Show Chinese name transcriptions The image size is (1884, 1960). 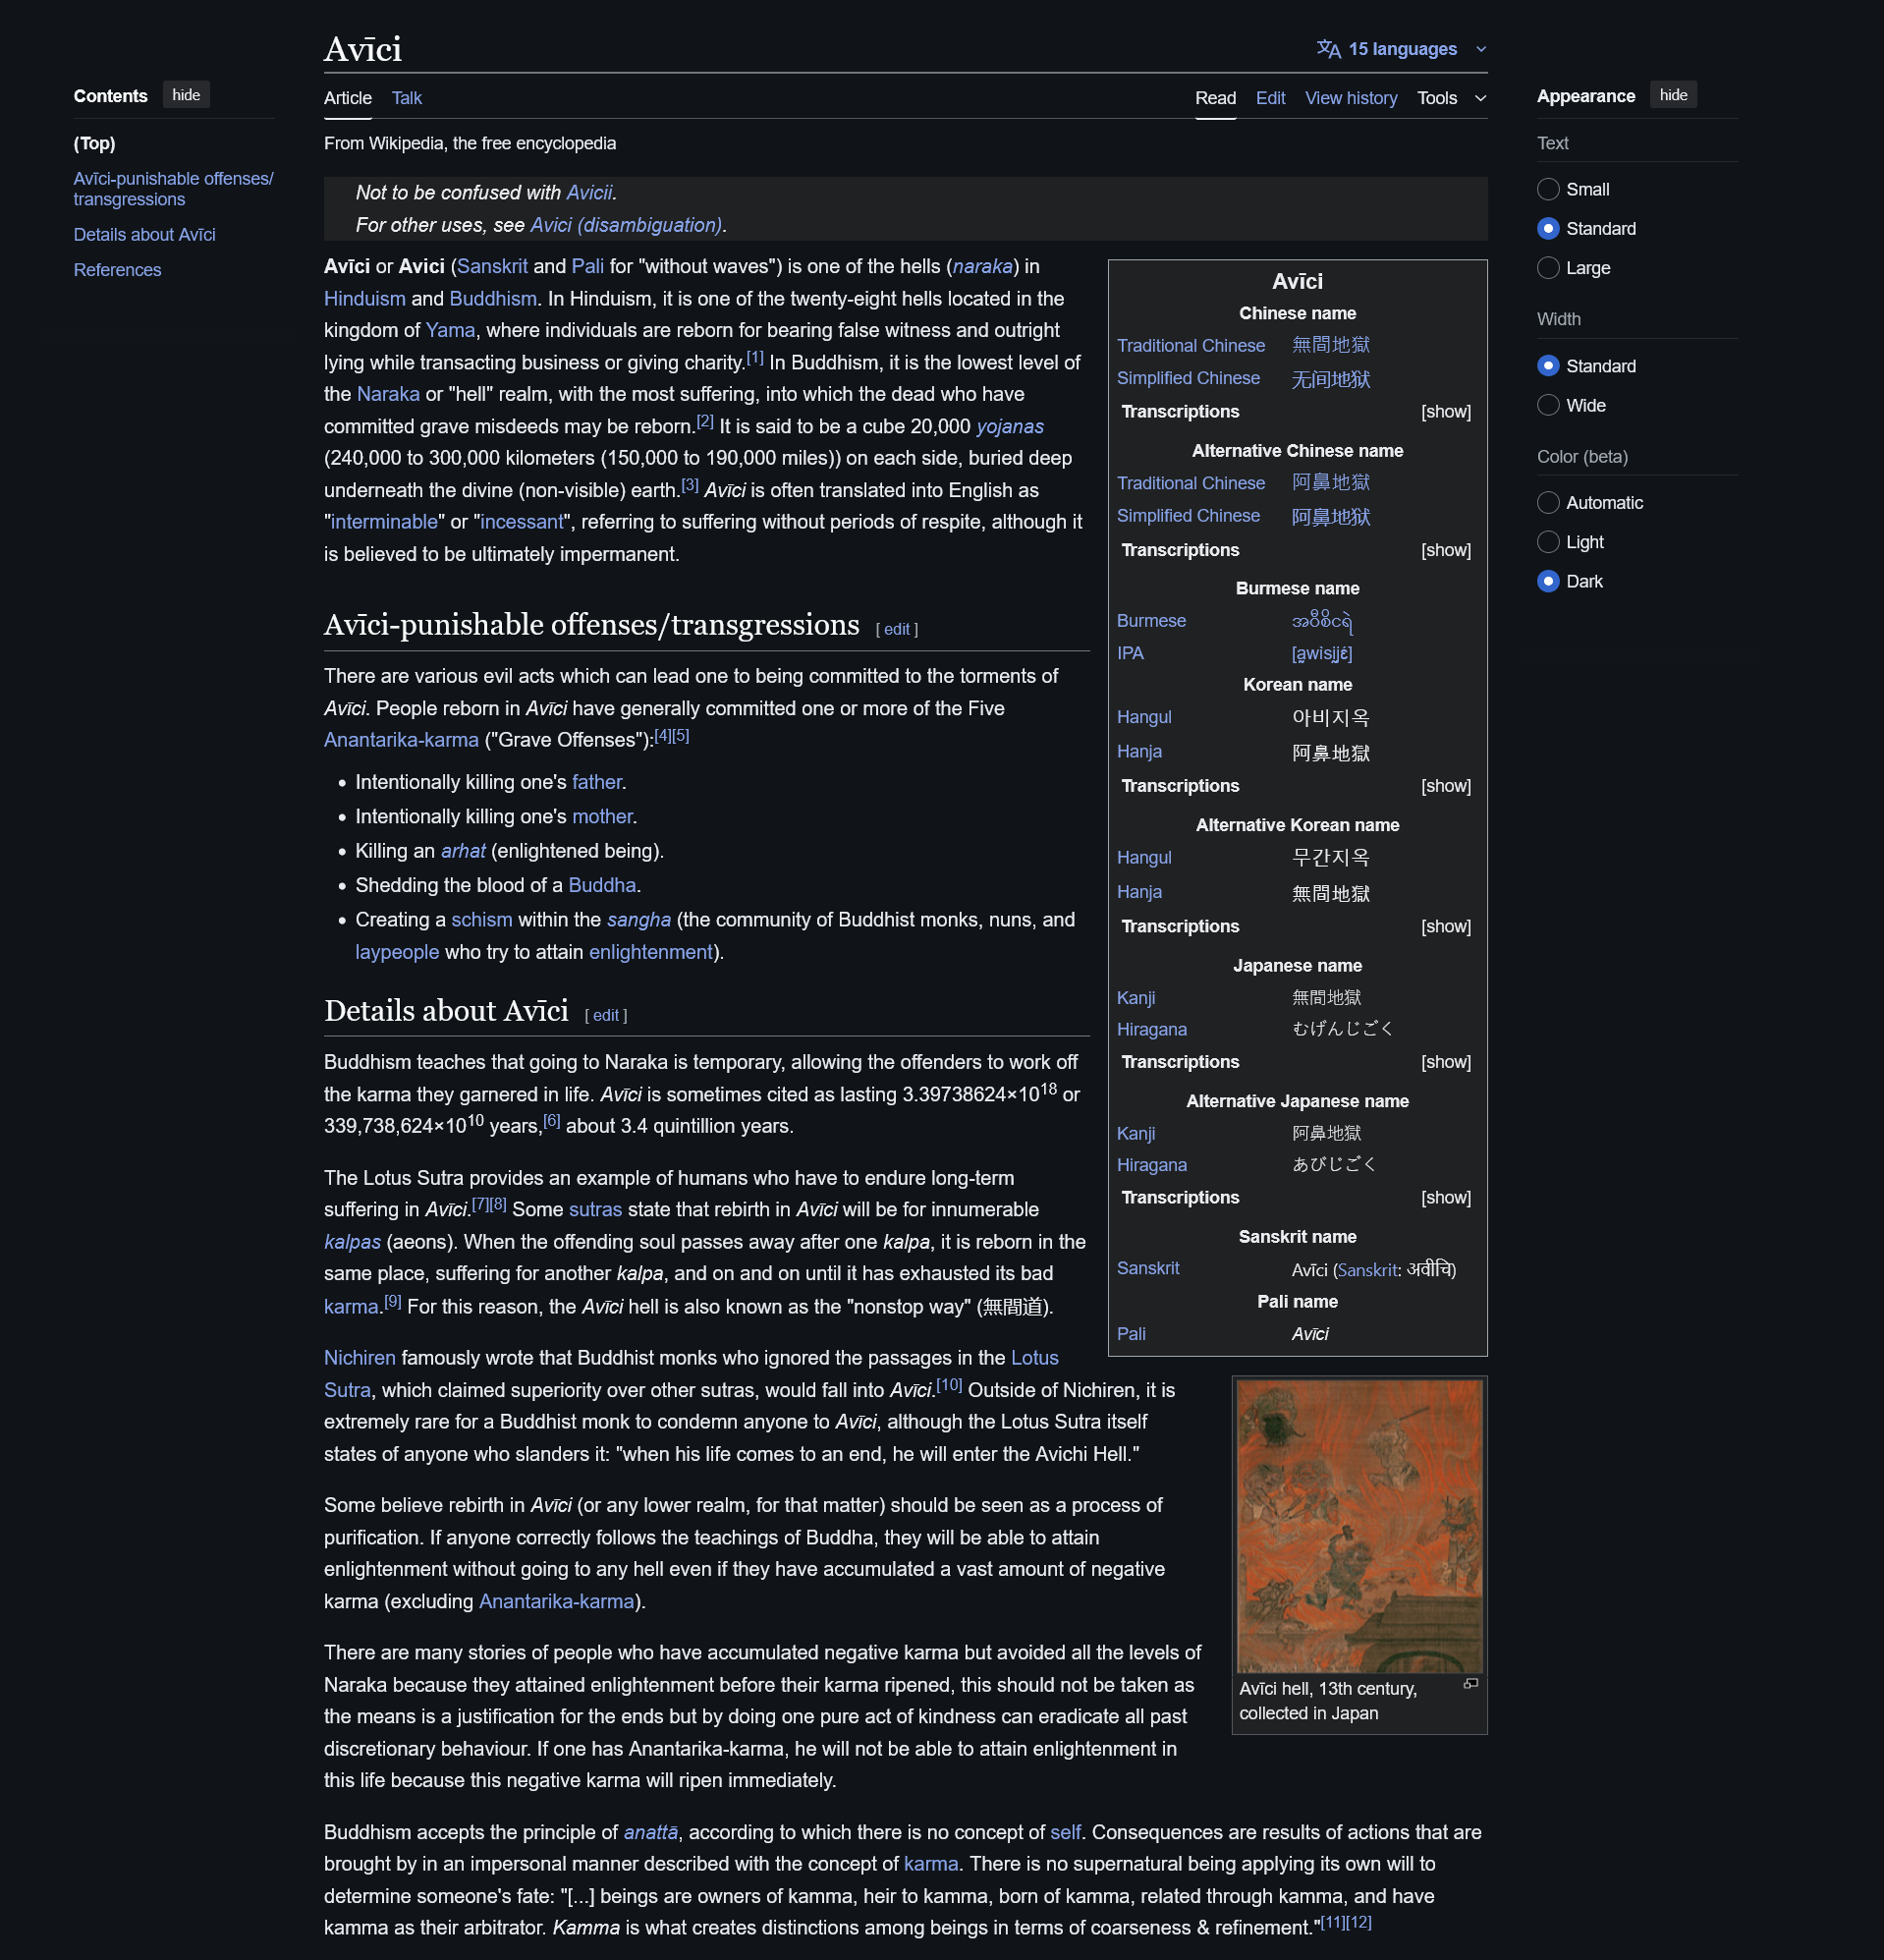click(1446, 411)
